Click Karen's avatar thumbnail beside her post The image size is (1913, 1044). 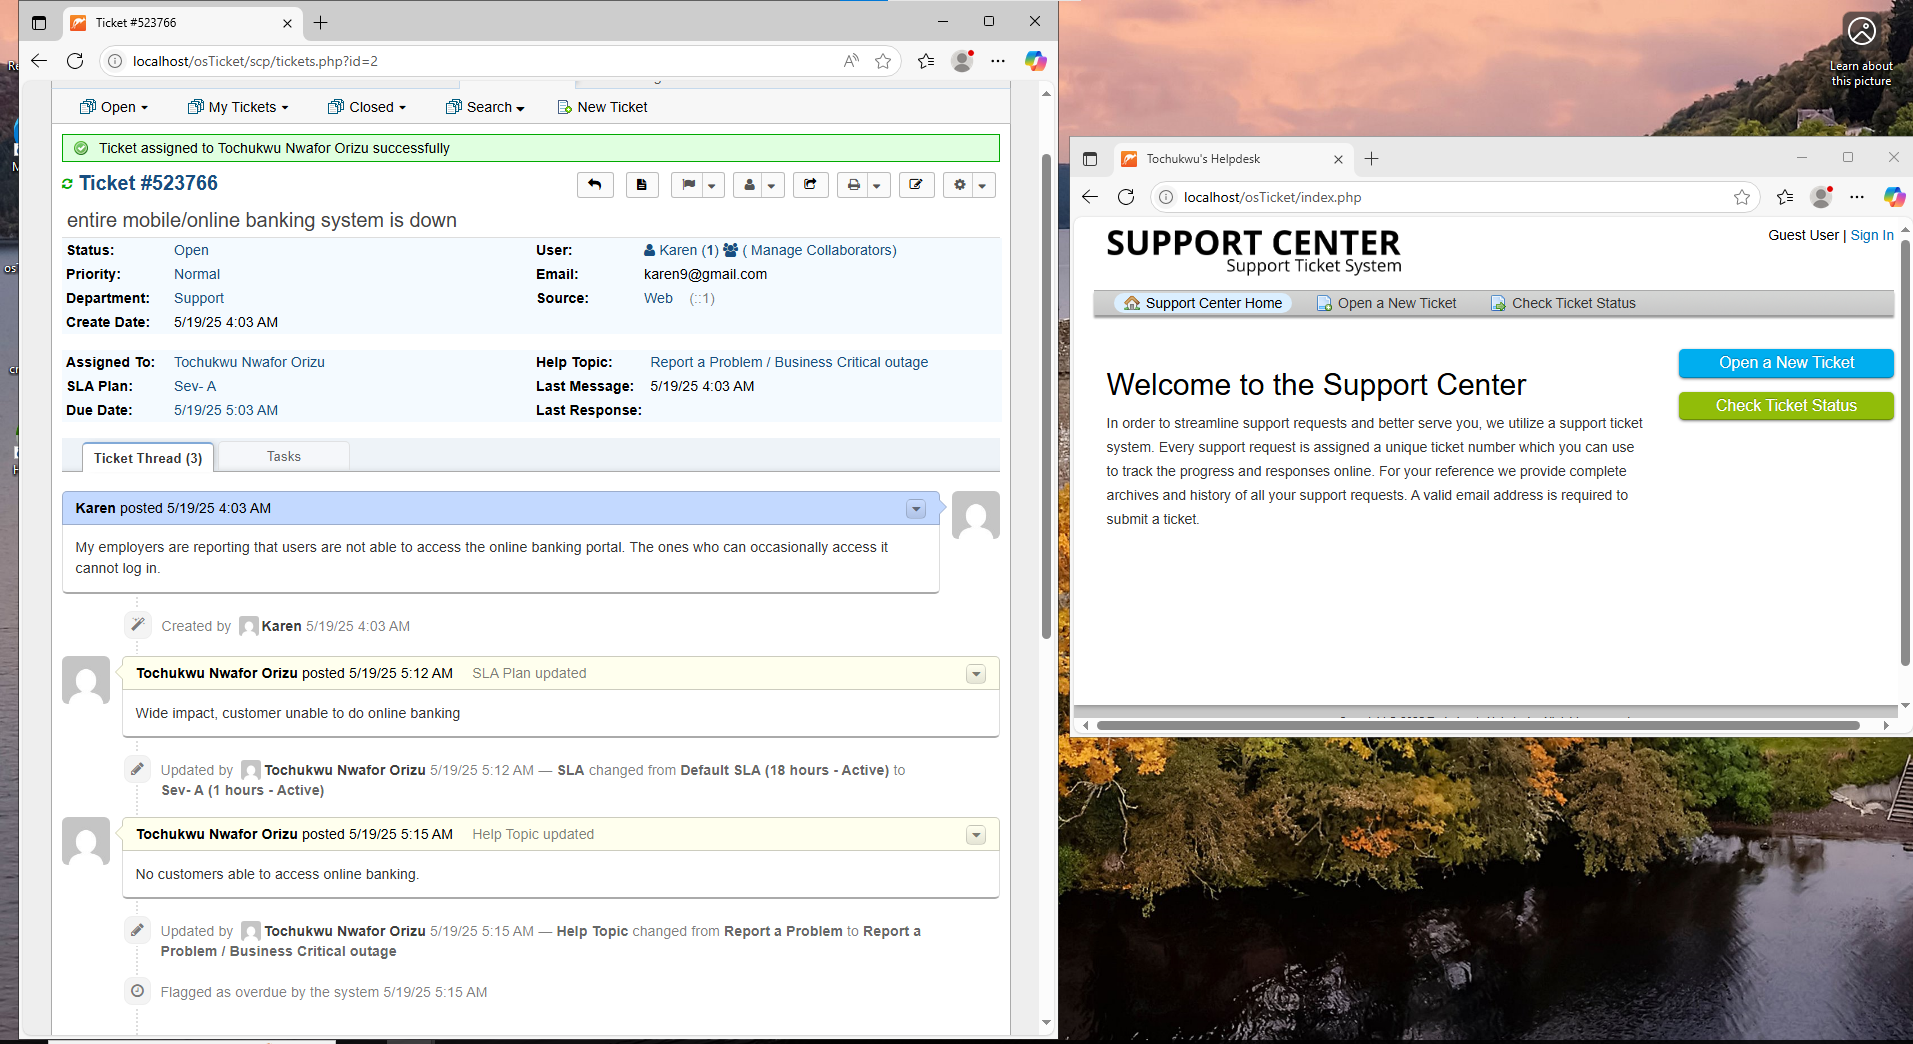pos(976,515)
